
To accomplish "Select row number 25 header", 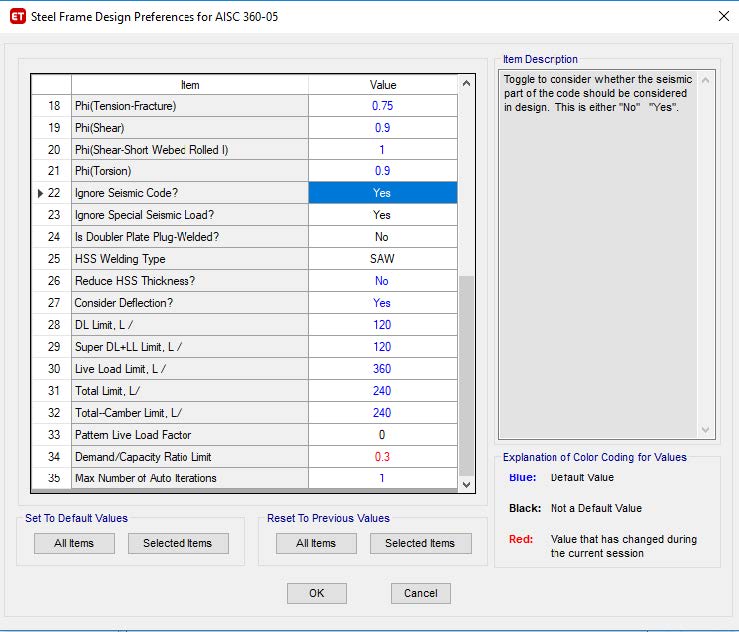I will click(52, 259).
